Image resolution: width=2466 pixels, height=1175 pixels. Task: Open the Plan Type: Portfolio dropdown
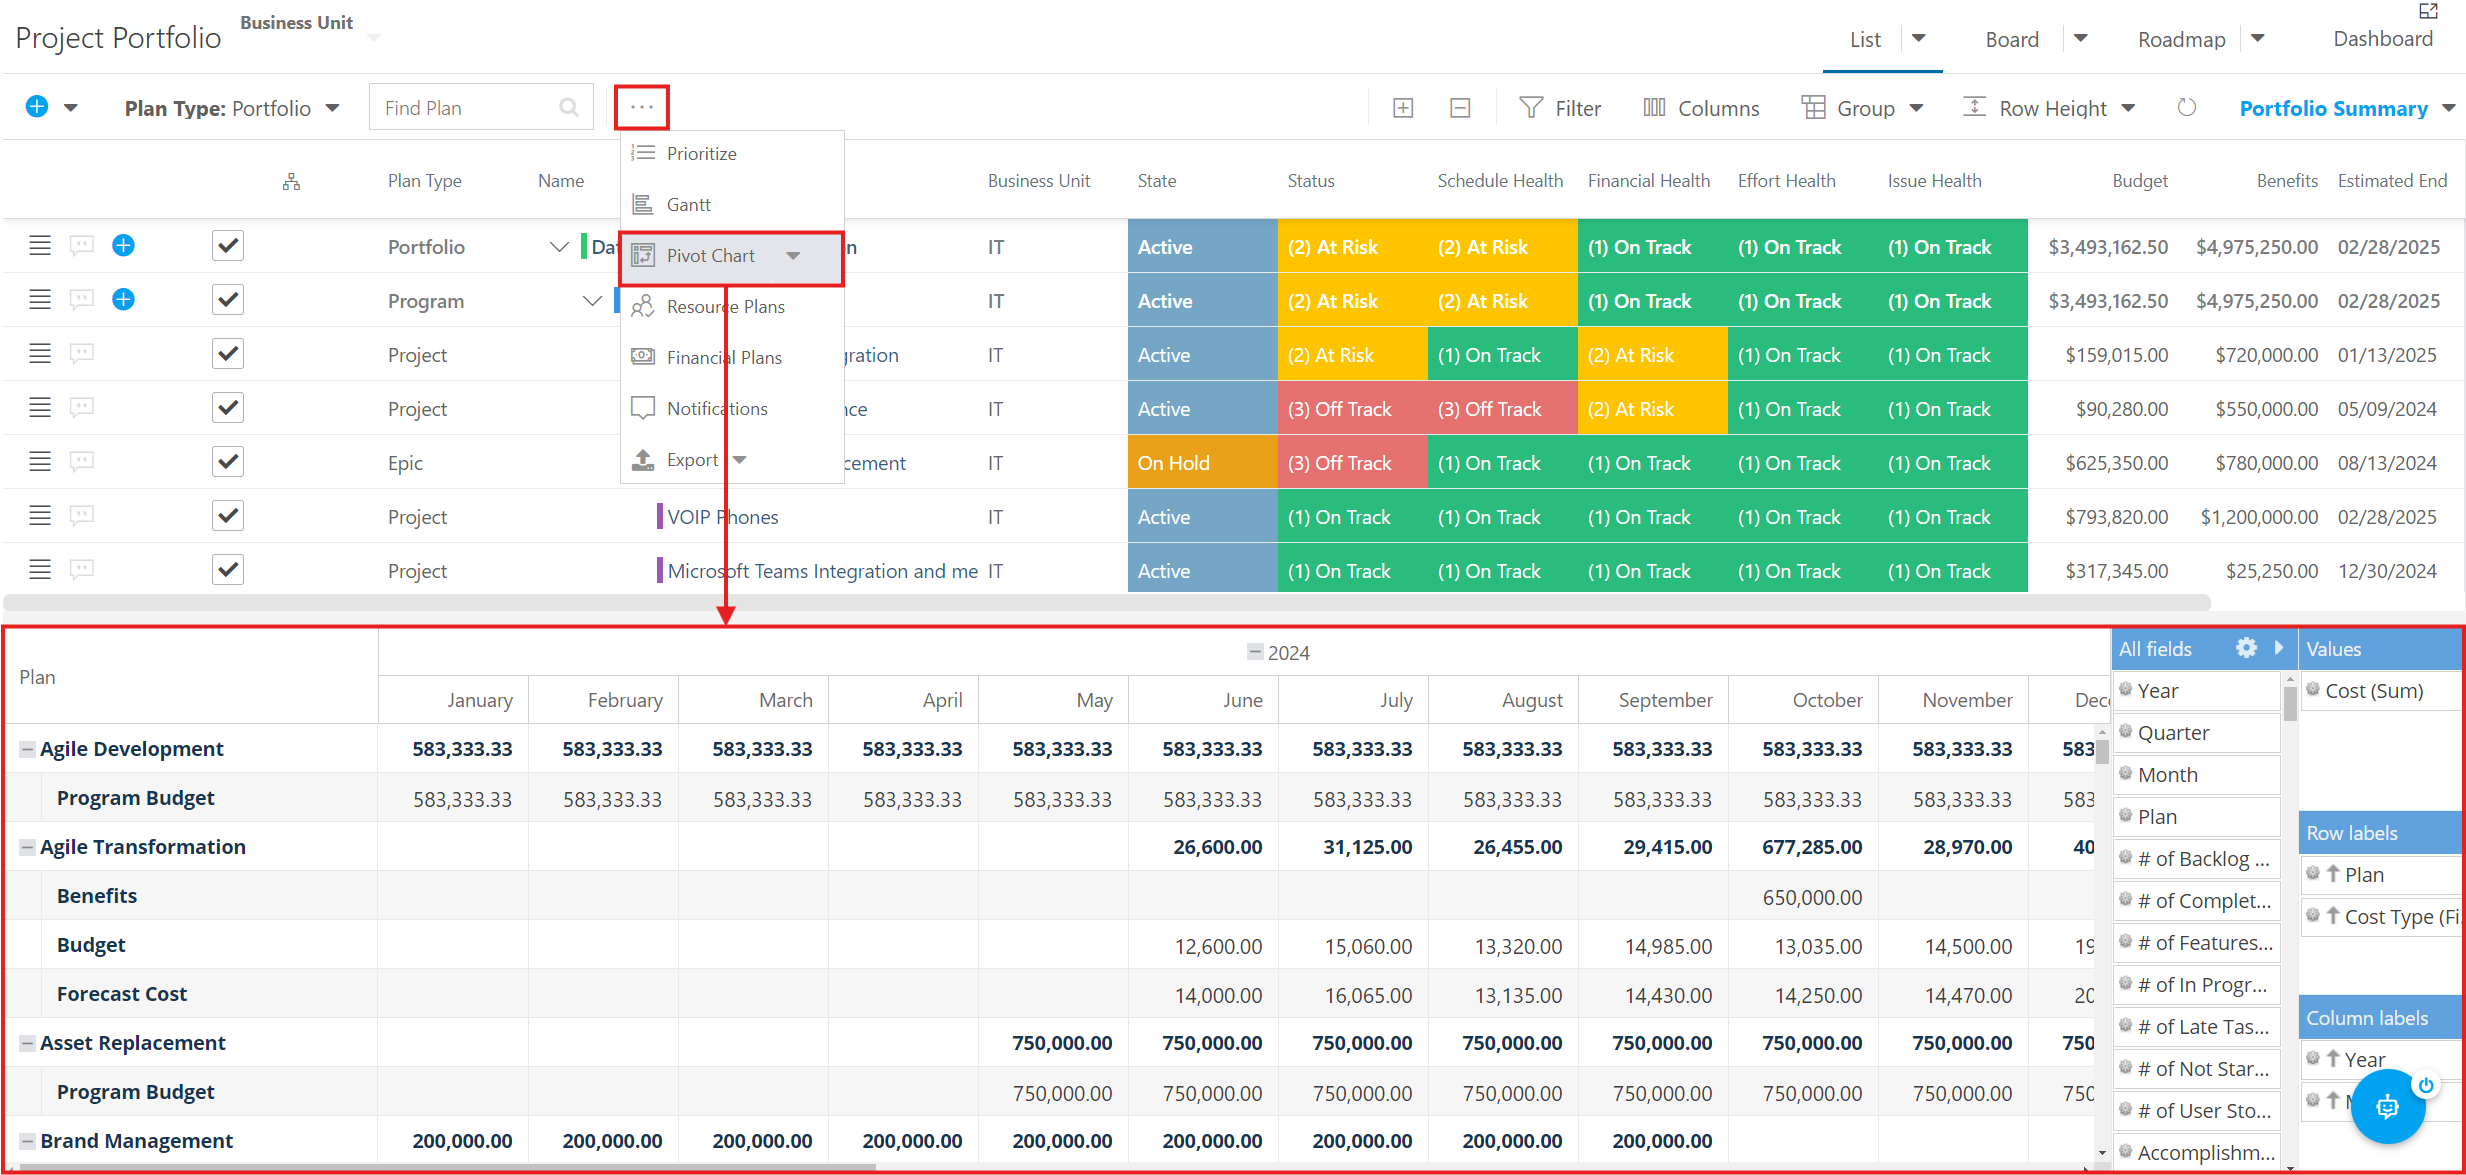[232, 108]
